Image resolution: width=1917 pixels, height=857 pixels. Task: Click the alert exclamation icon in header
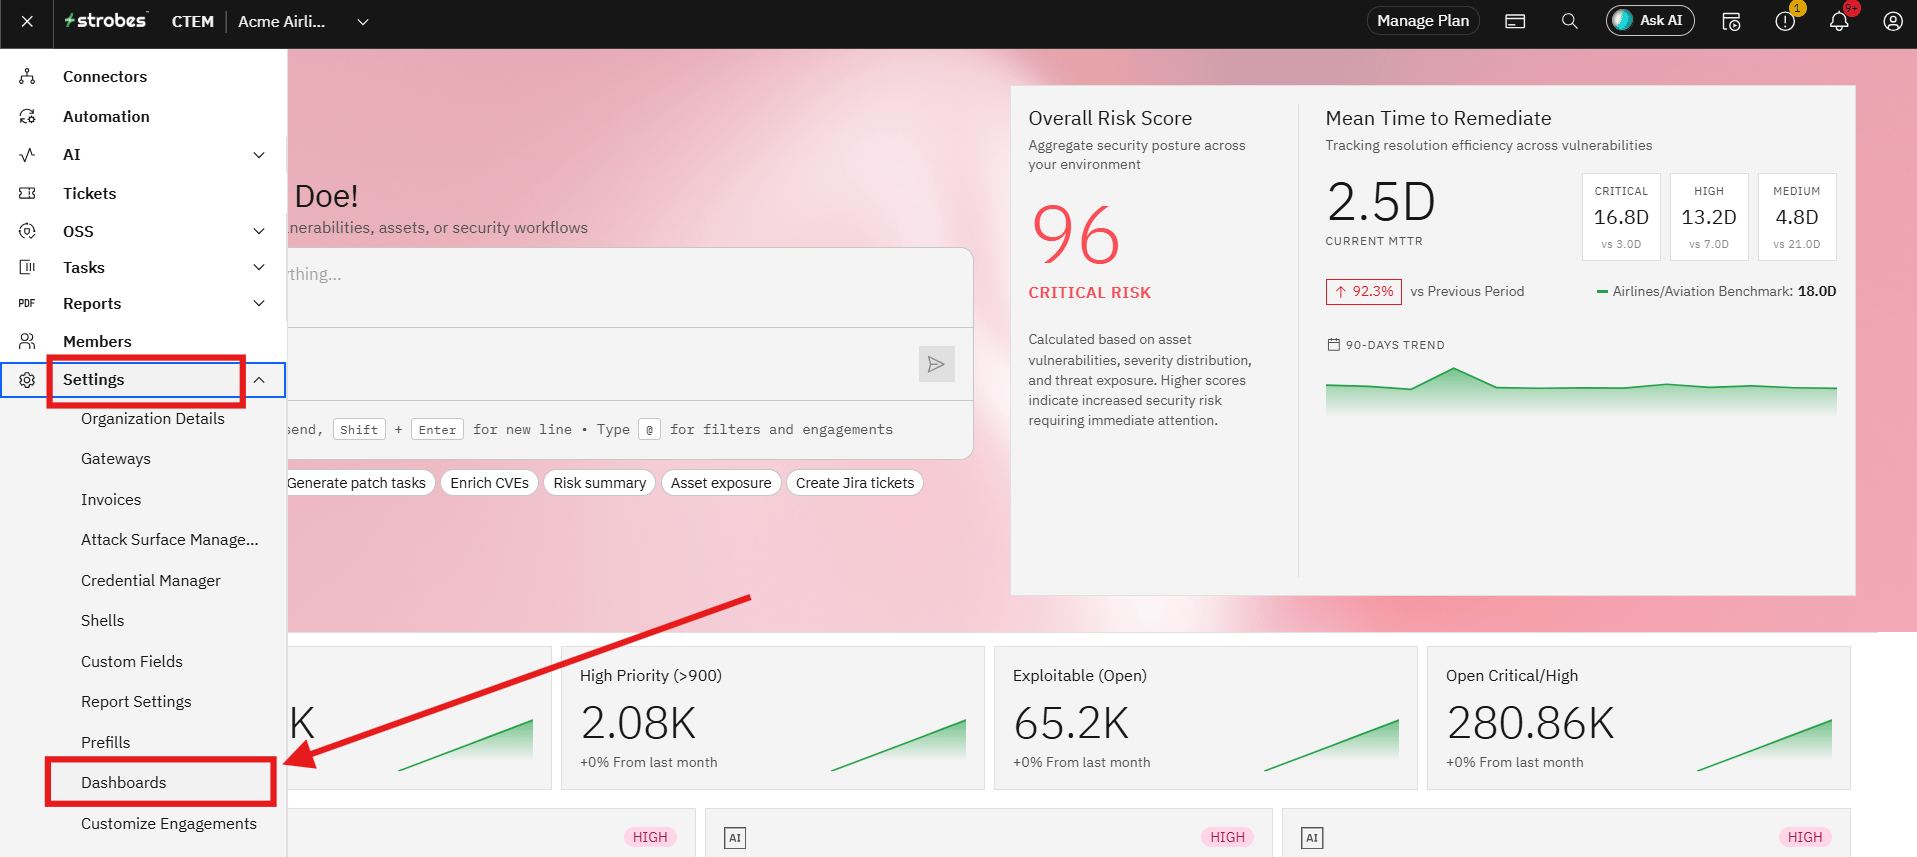[1785, 21]
